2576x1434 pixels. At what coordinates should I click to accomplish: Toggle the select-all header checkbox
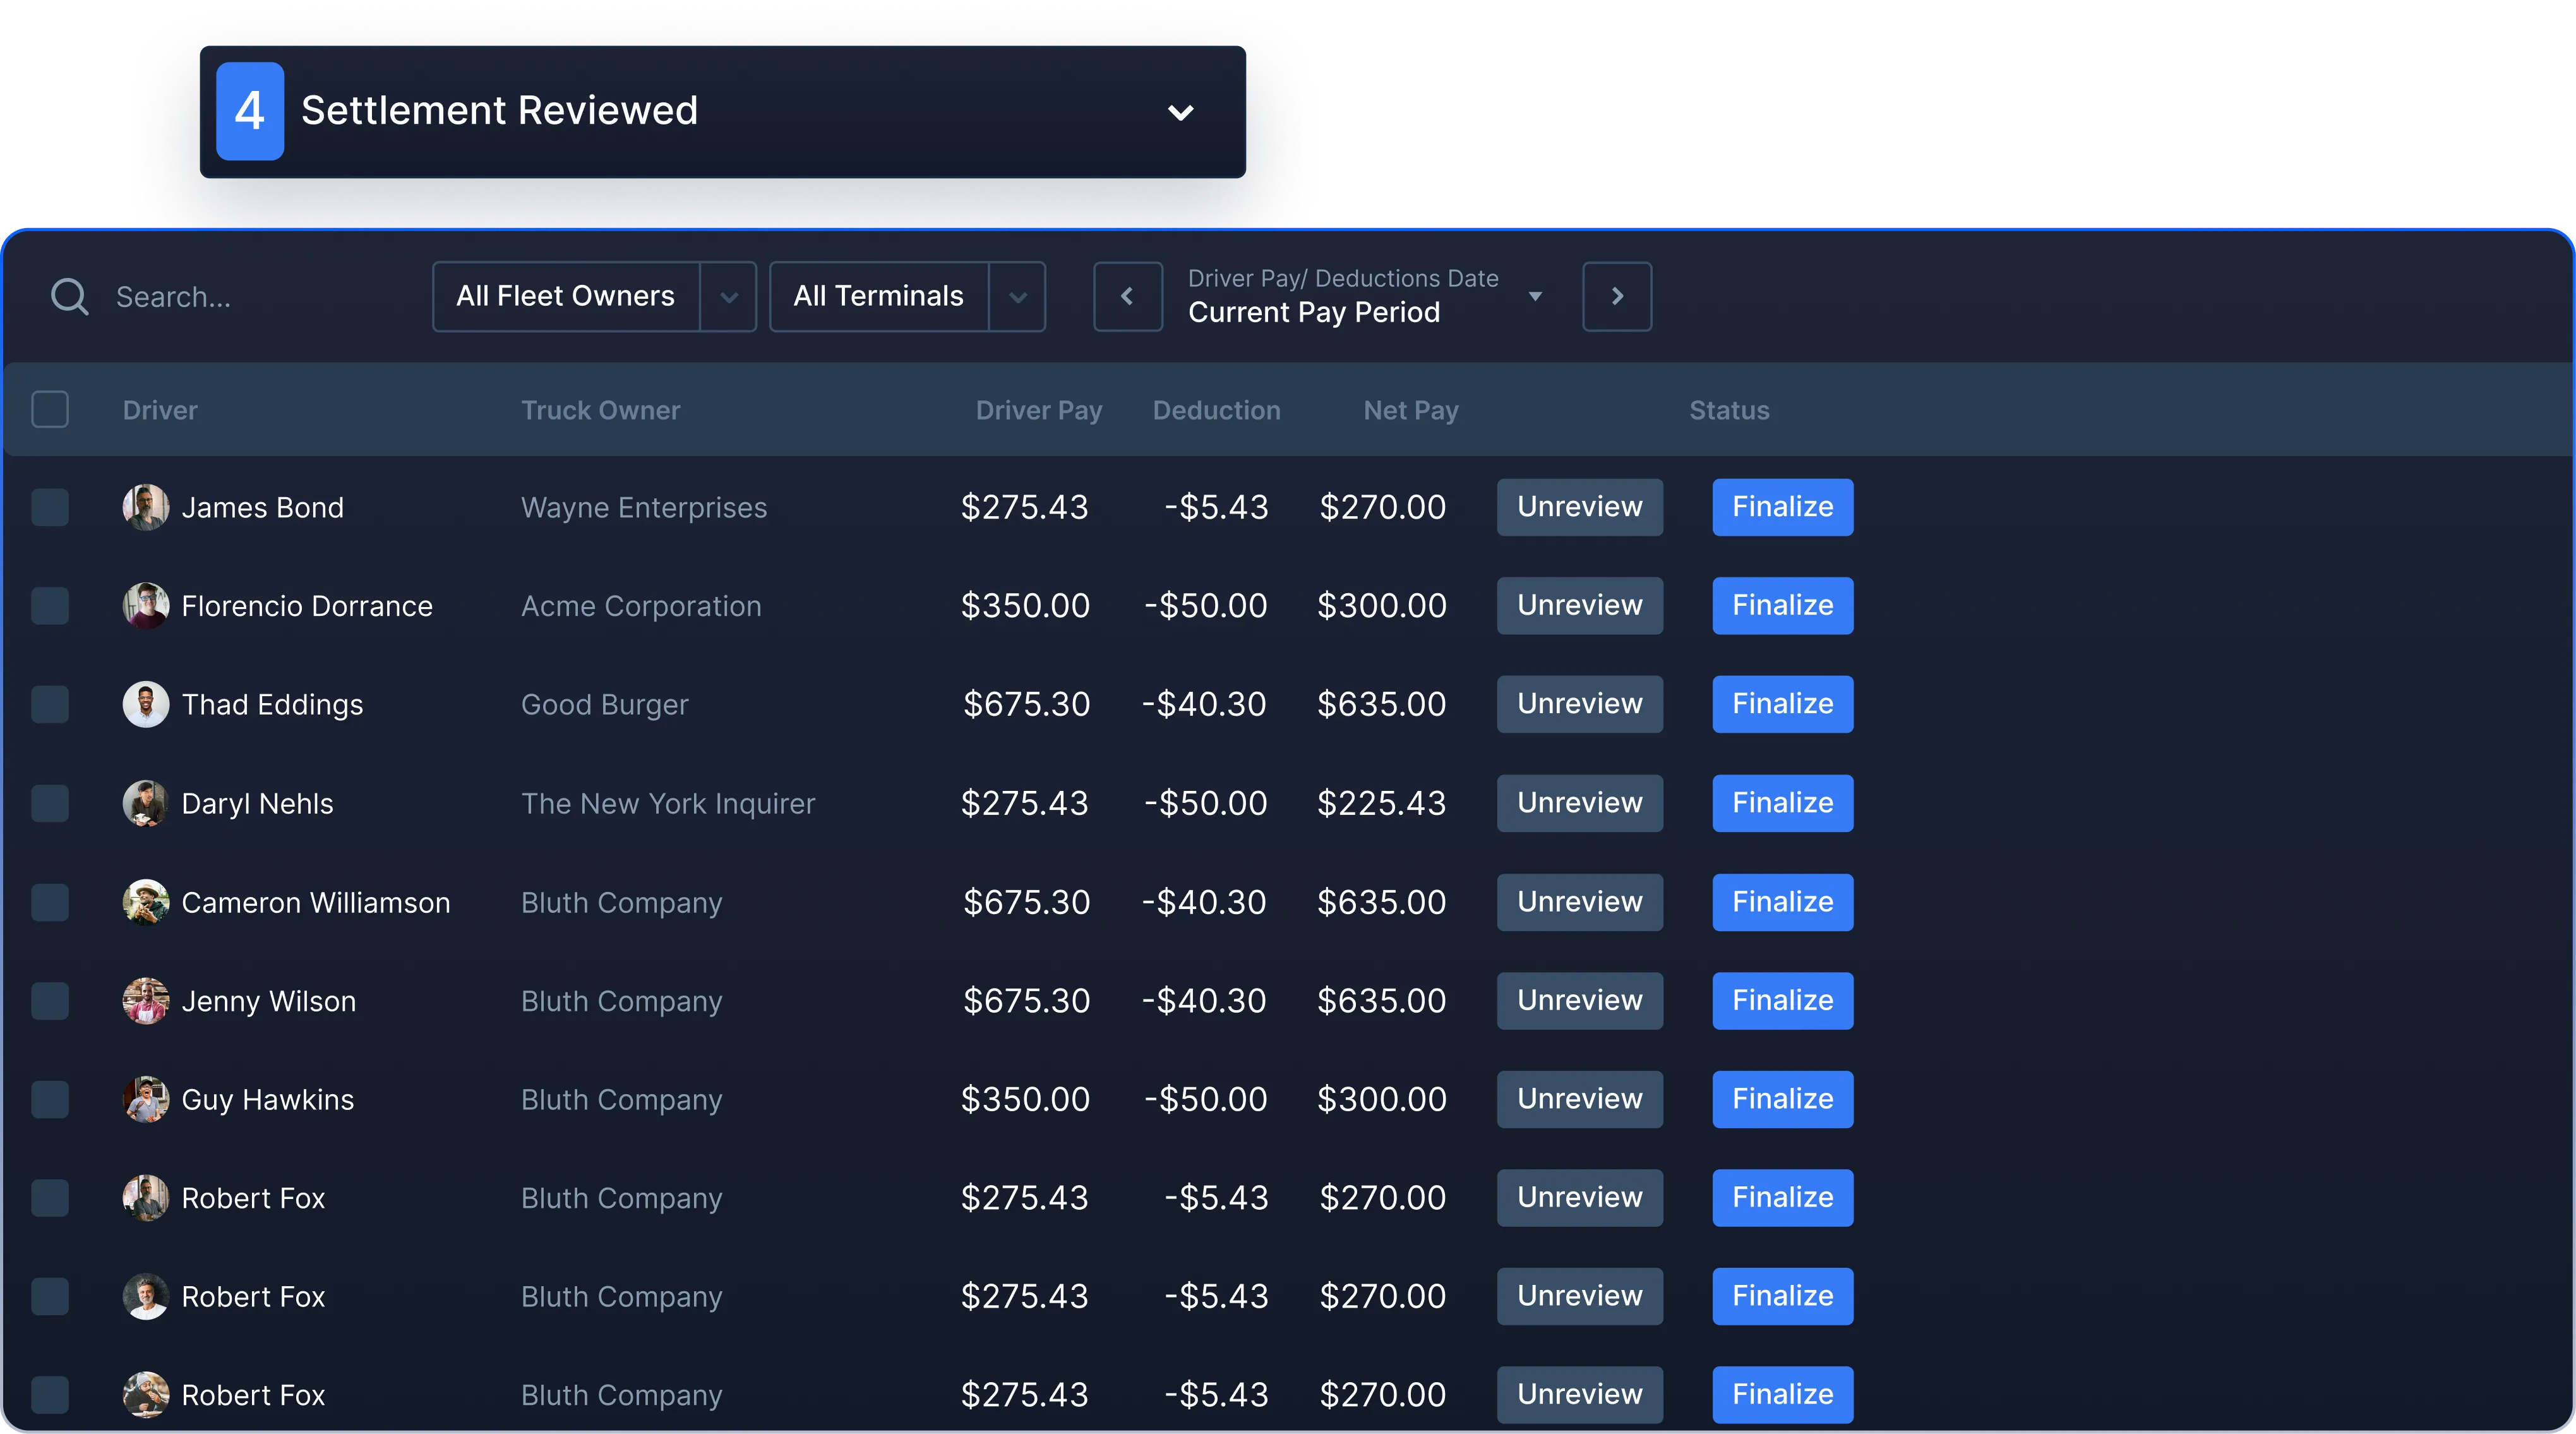(50, 410)
